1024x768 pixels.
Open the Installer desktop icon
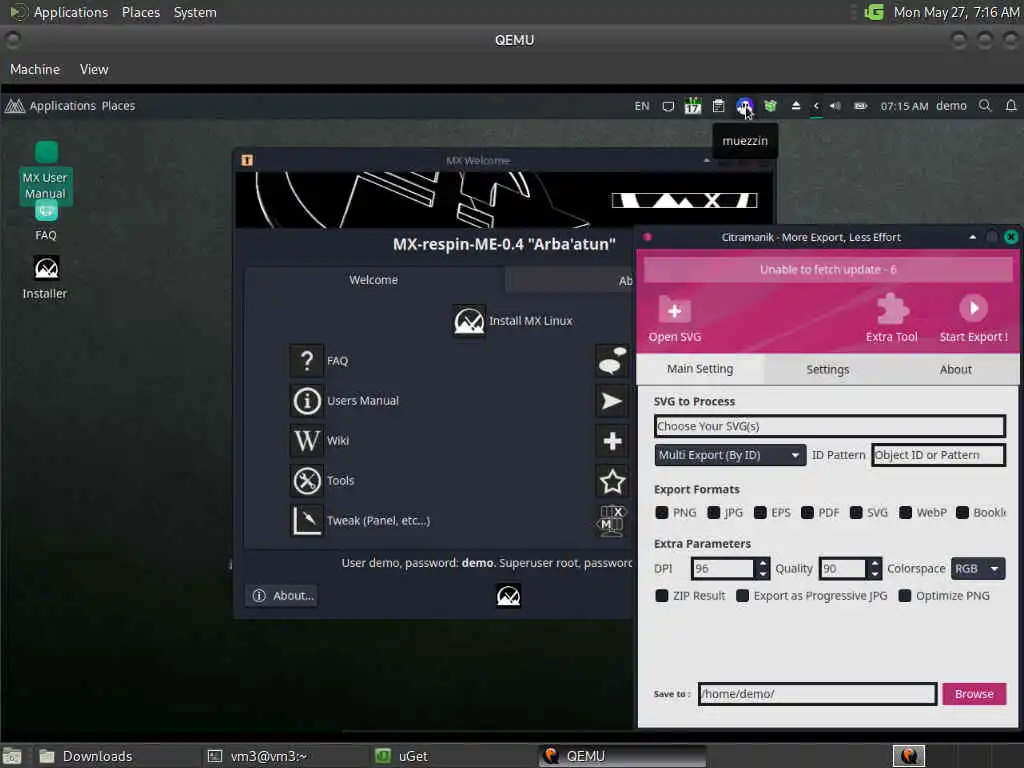[46, 268]
